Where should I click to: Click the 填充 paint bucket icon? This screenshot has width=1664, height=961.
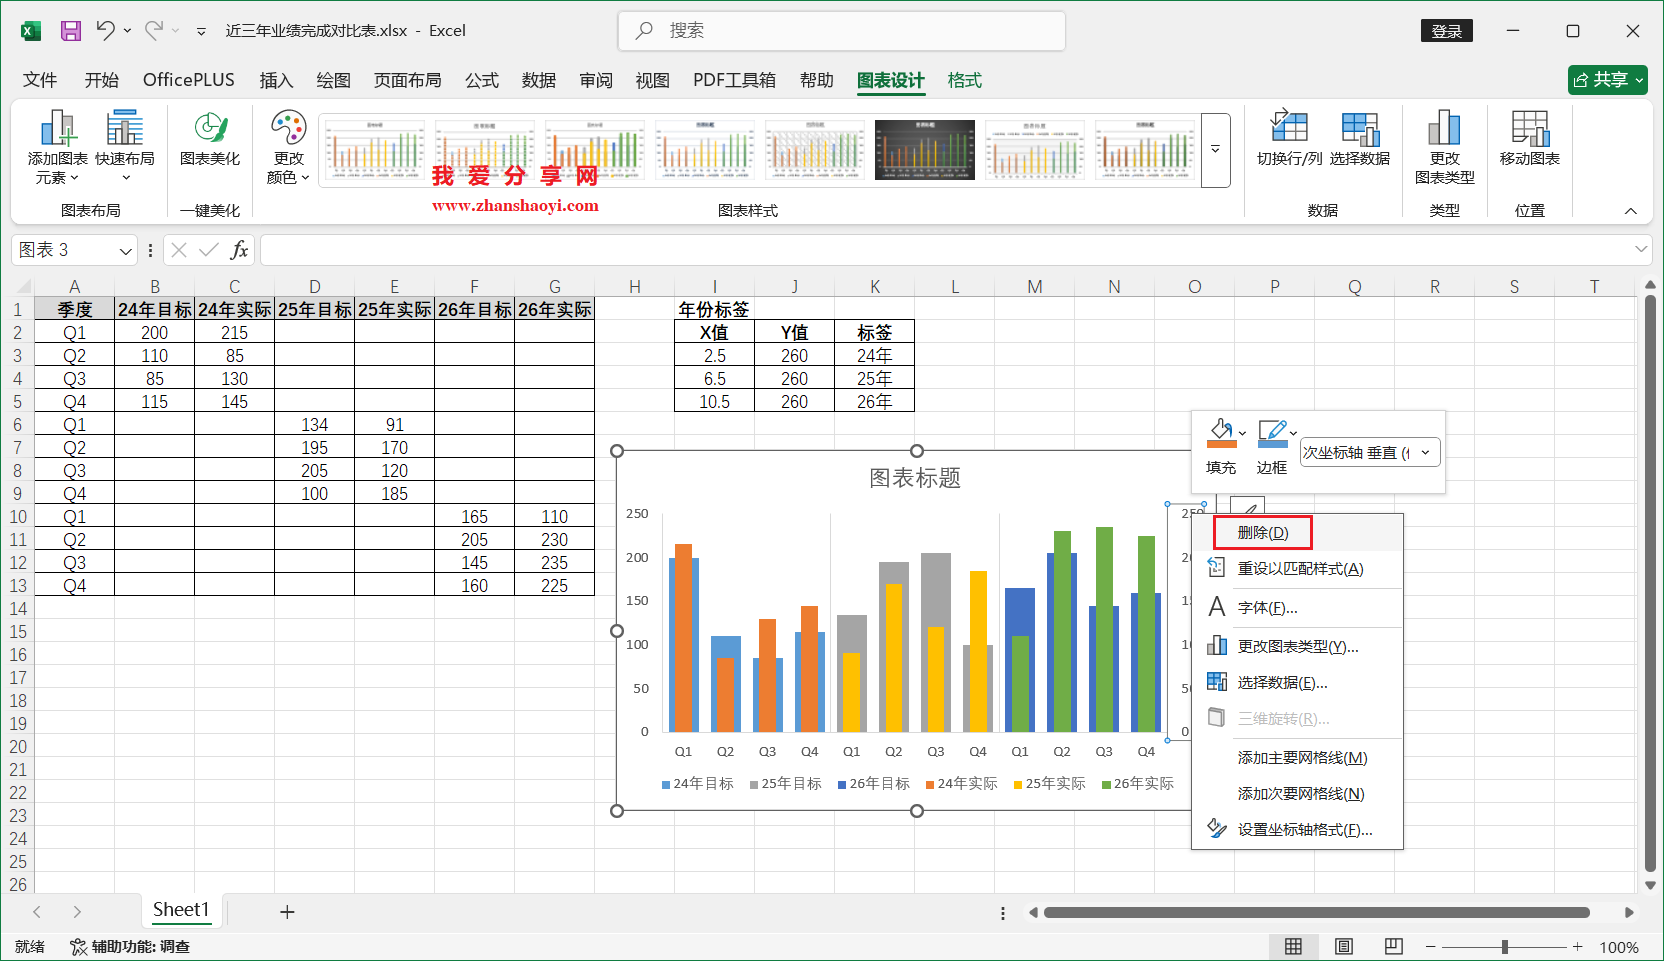[1221, 433]
